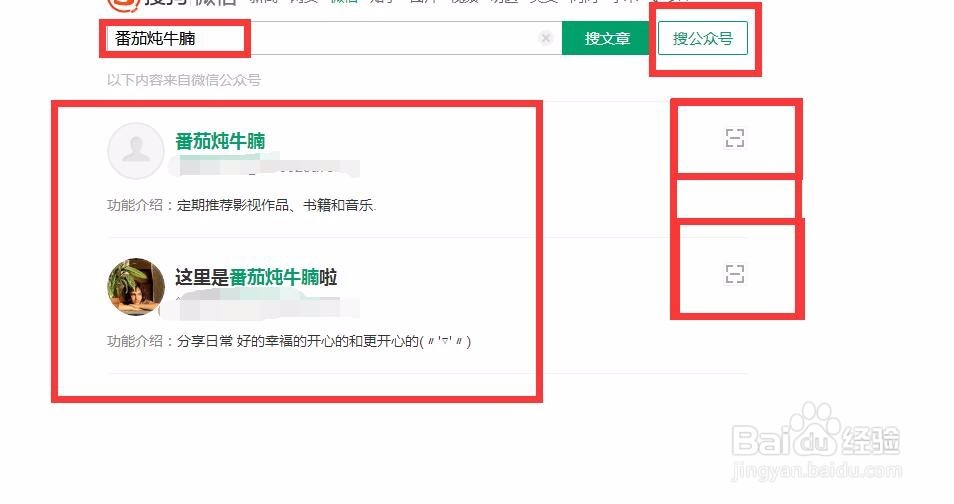Click the 以下内容来自微信公众号 notice text
954x504 pixels.
[184, 80]
